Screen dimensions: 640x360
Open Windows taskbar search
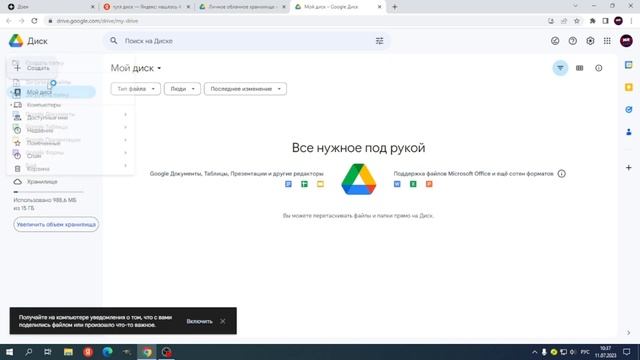coord(29,352)
